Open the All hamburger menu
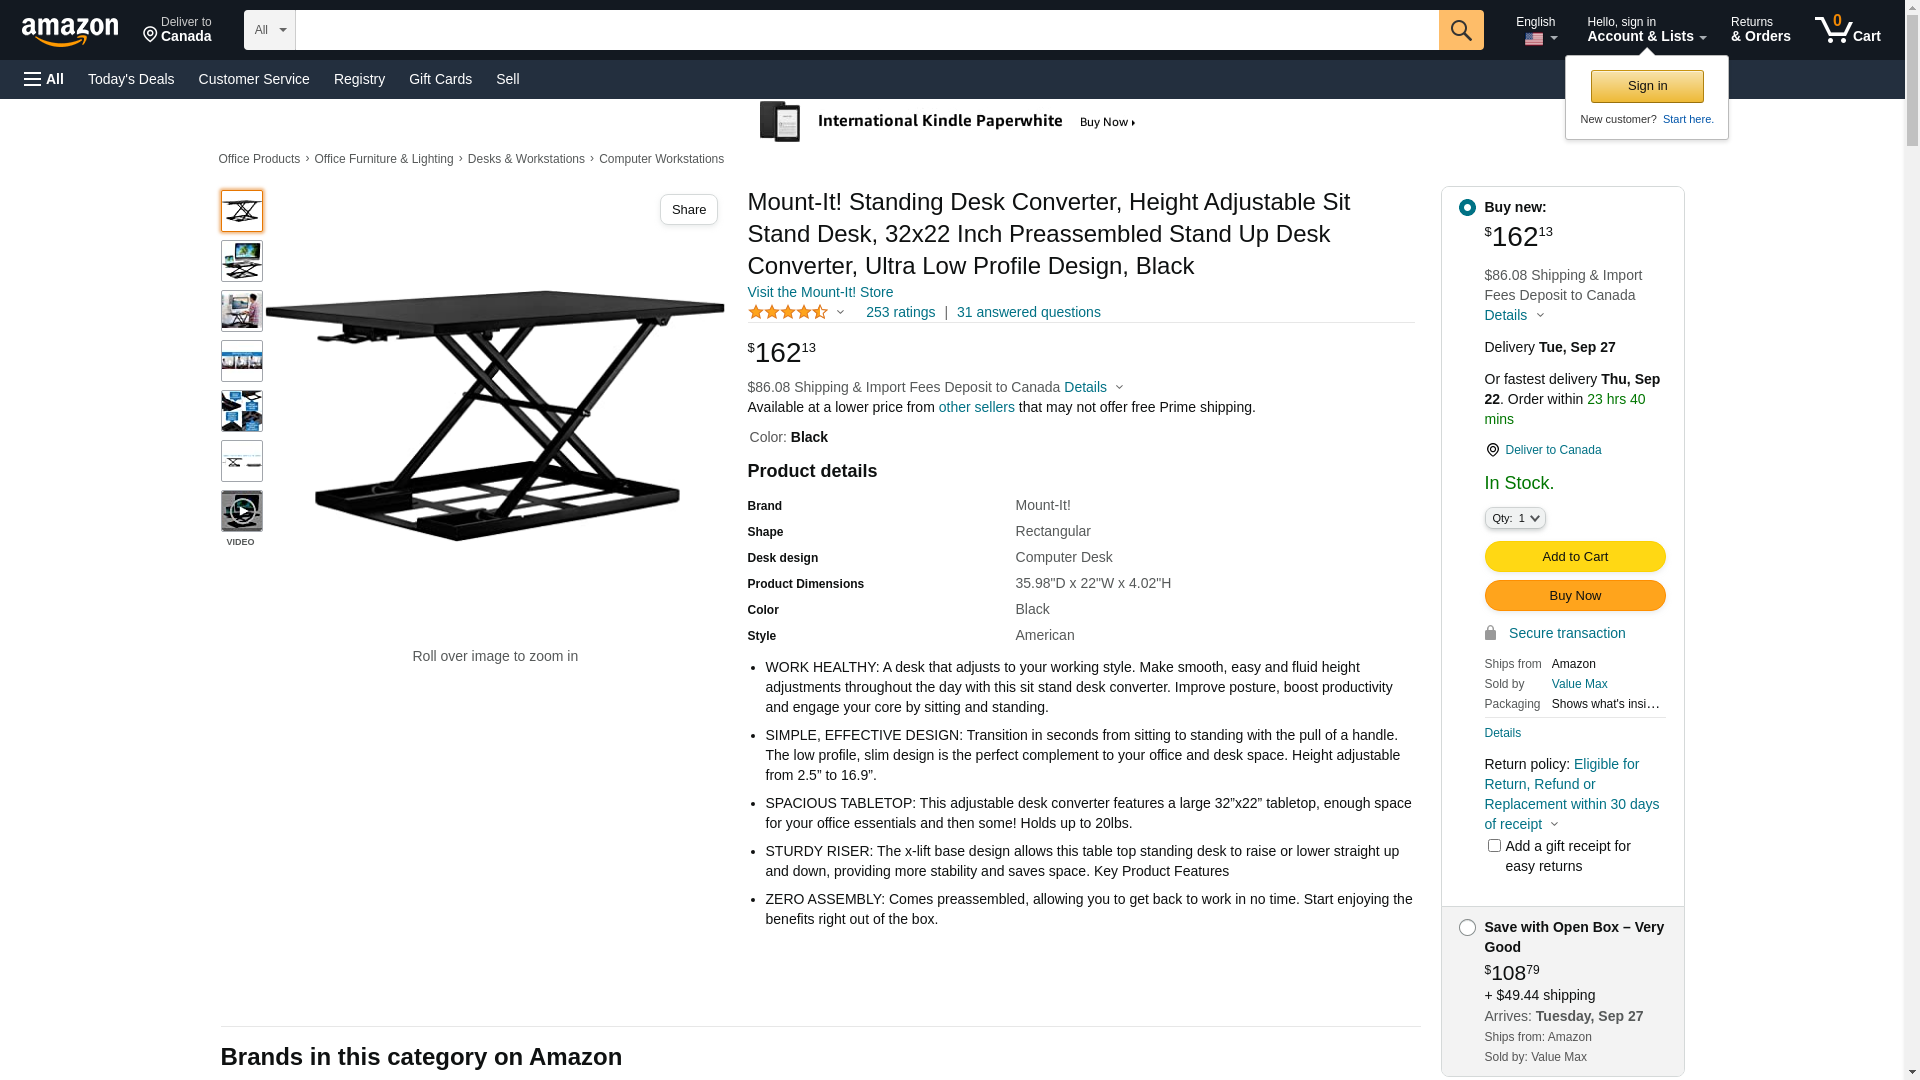 [x=44, y=79]
